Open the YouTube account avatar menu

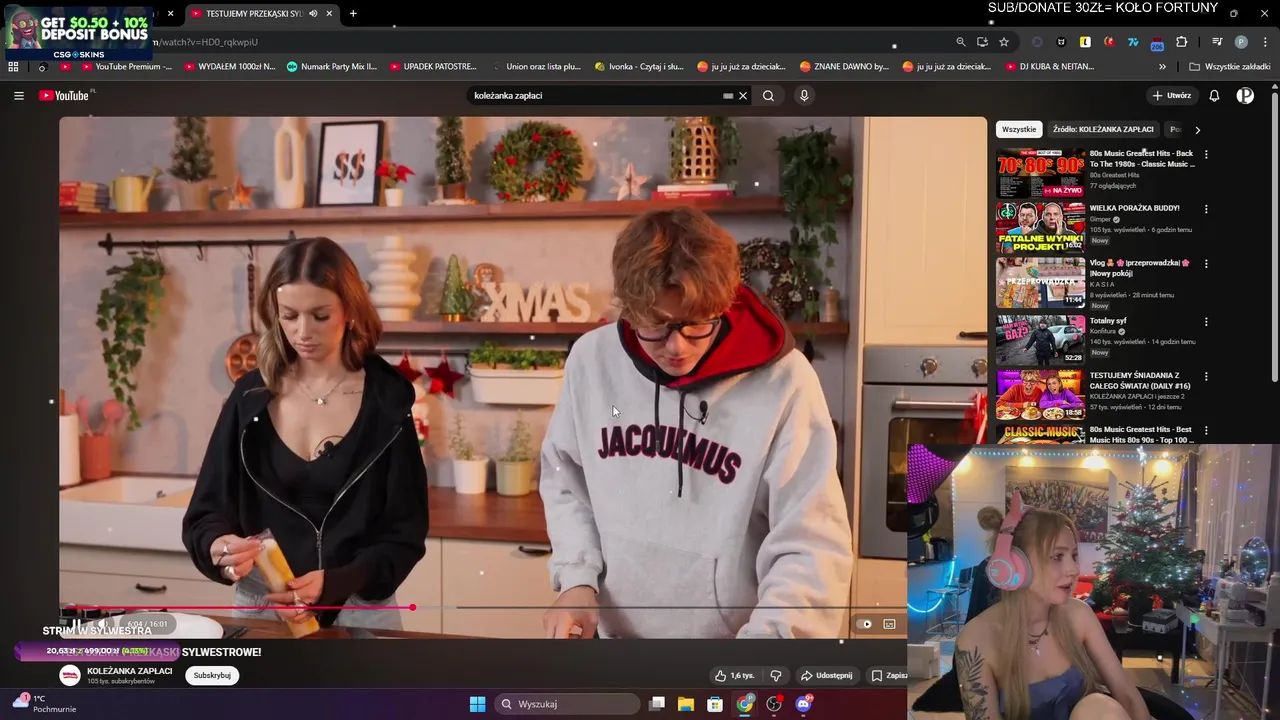point(1245,96)
